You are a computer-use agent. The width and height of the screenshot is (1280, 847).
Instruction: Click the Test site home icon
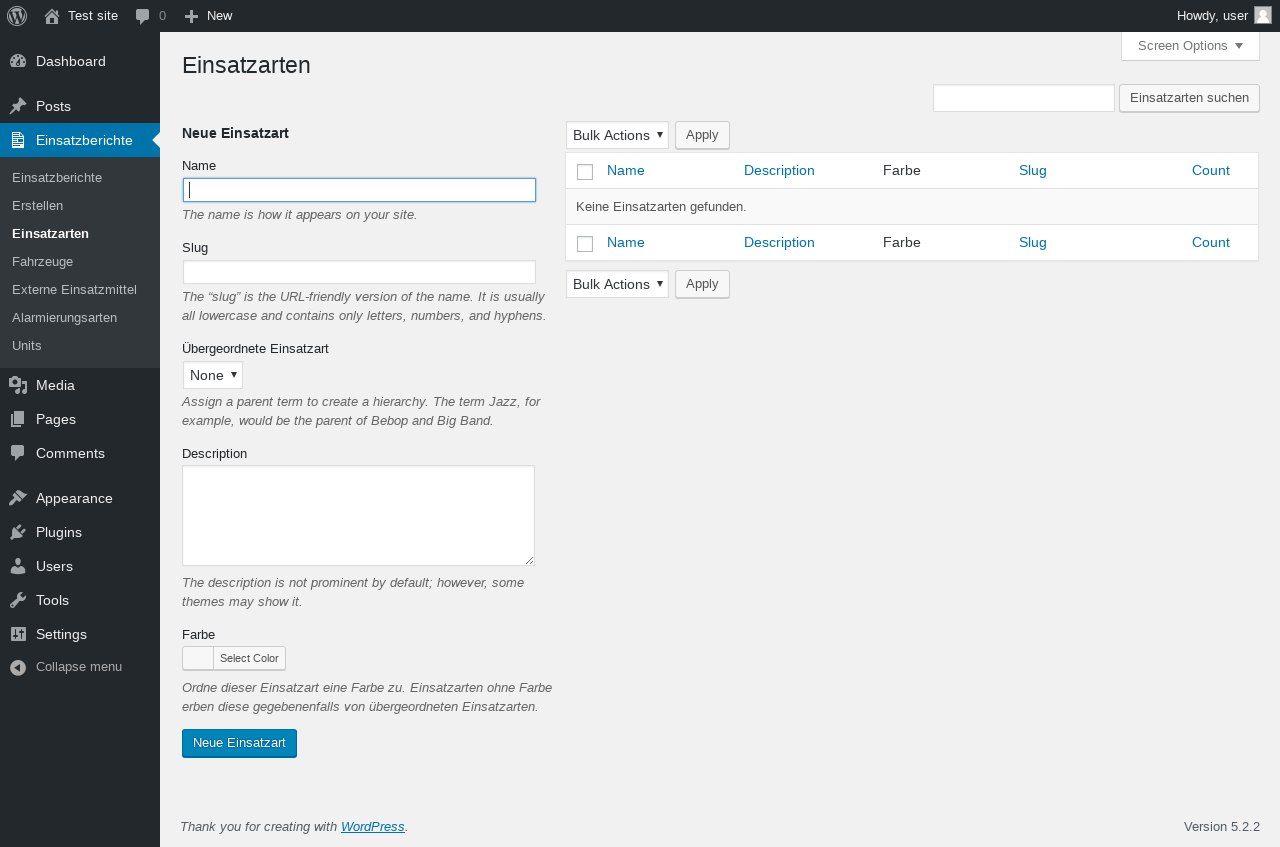[x=52, y=16]
